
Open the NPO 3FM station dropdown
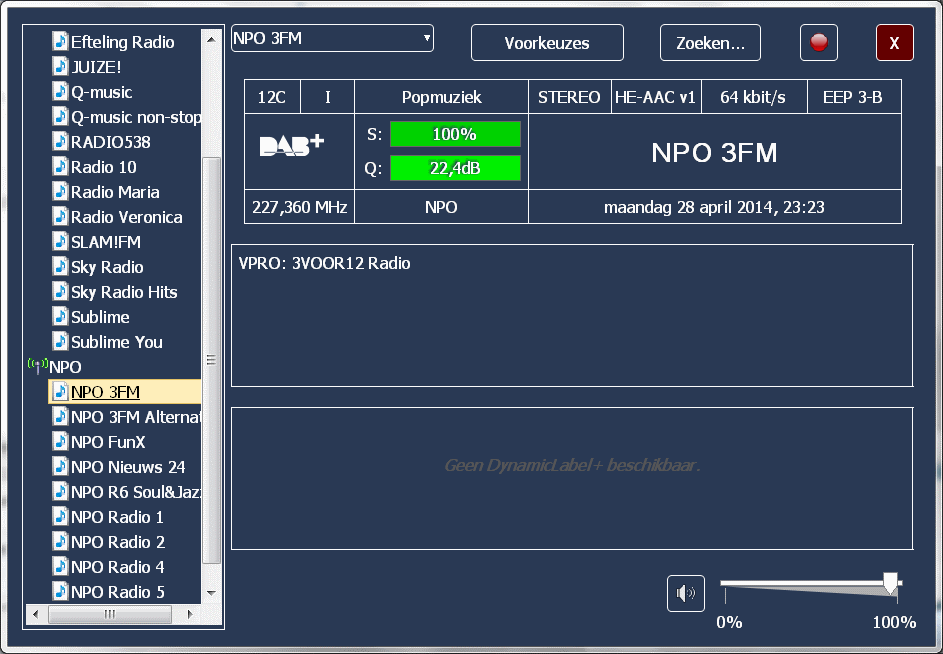point(332,39)
